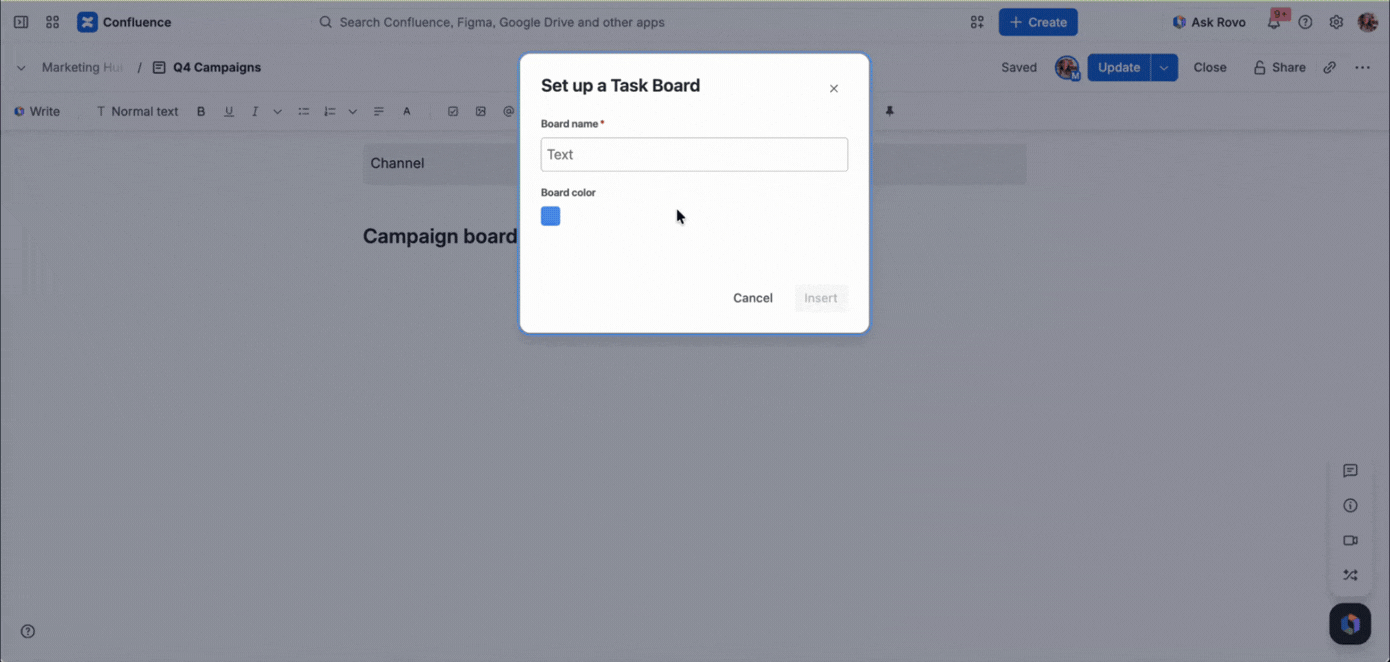Cancel the Task Board setup

point(752,298)
